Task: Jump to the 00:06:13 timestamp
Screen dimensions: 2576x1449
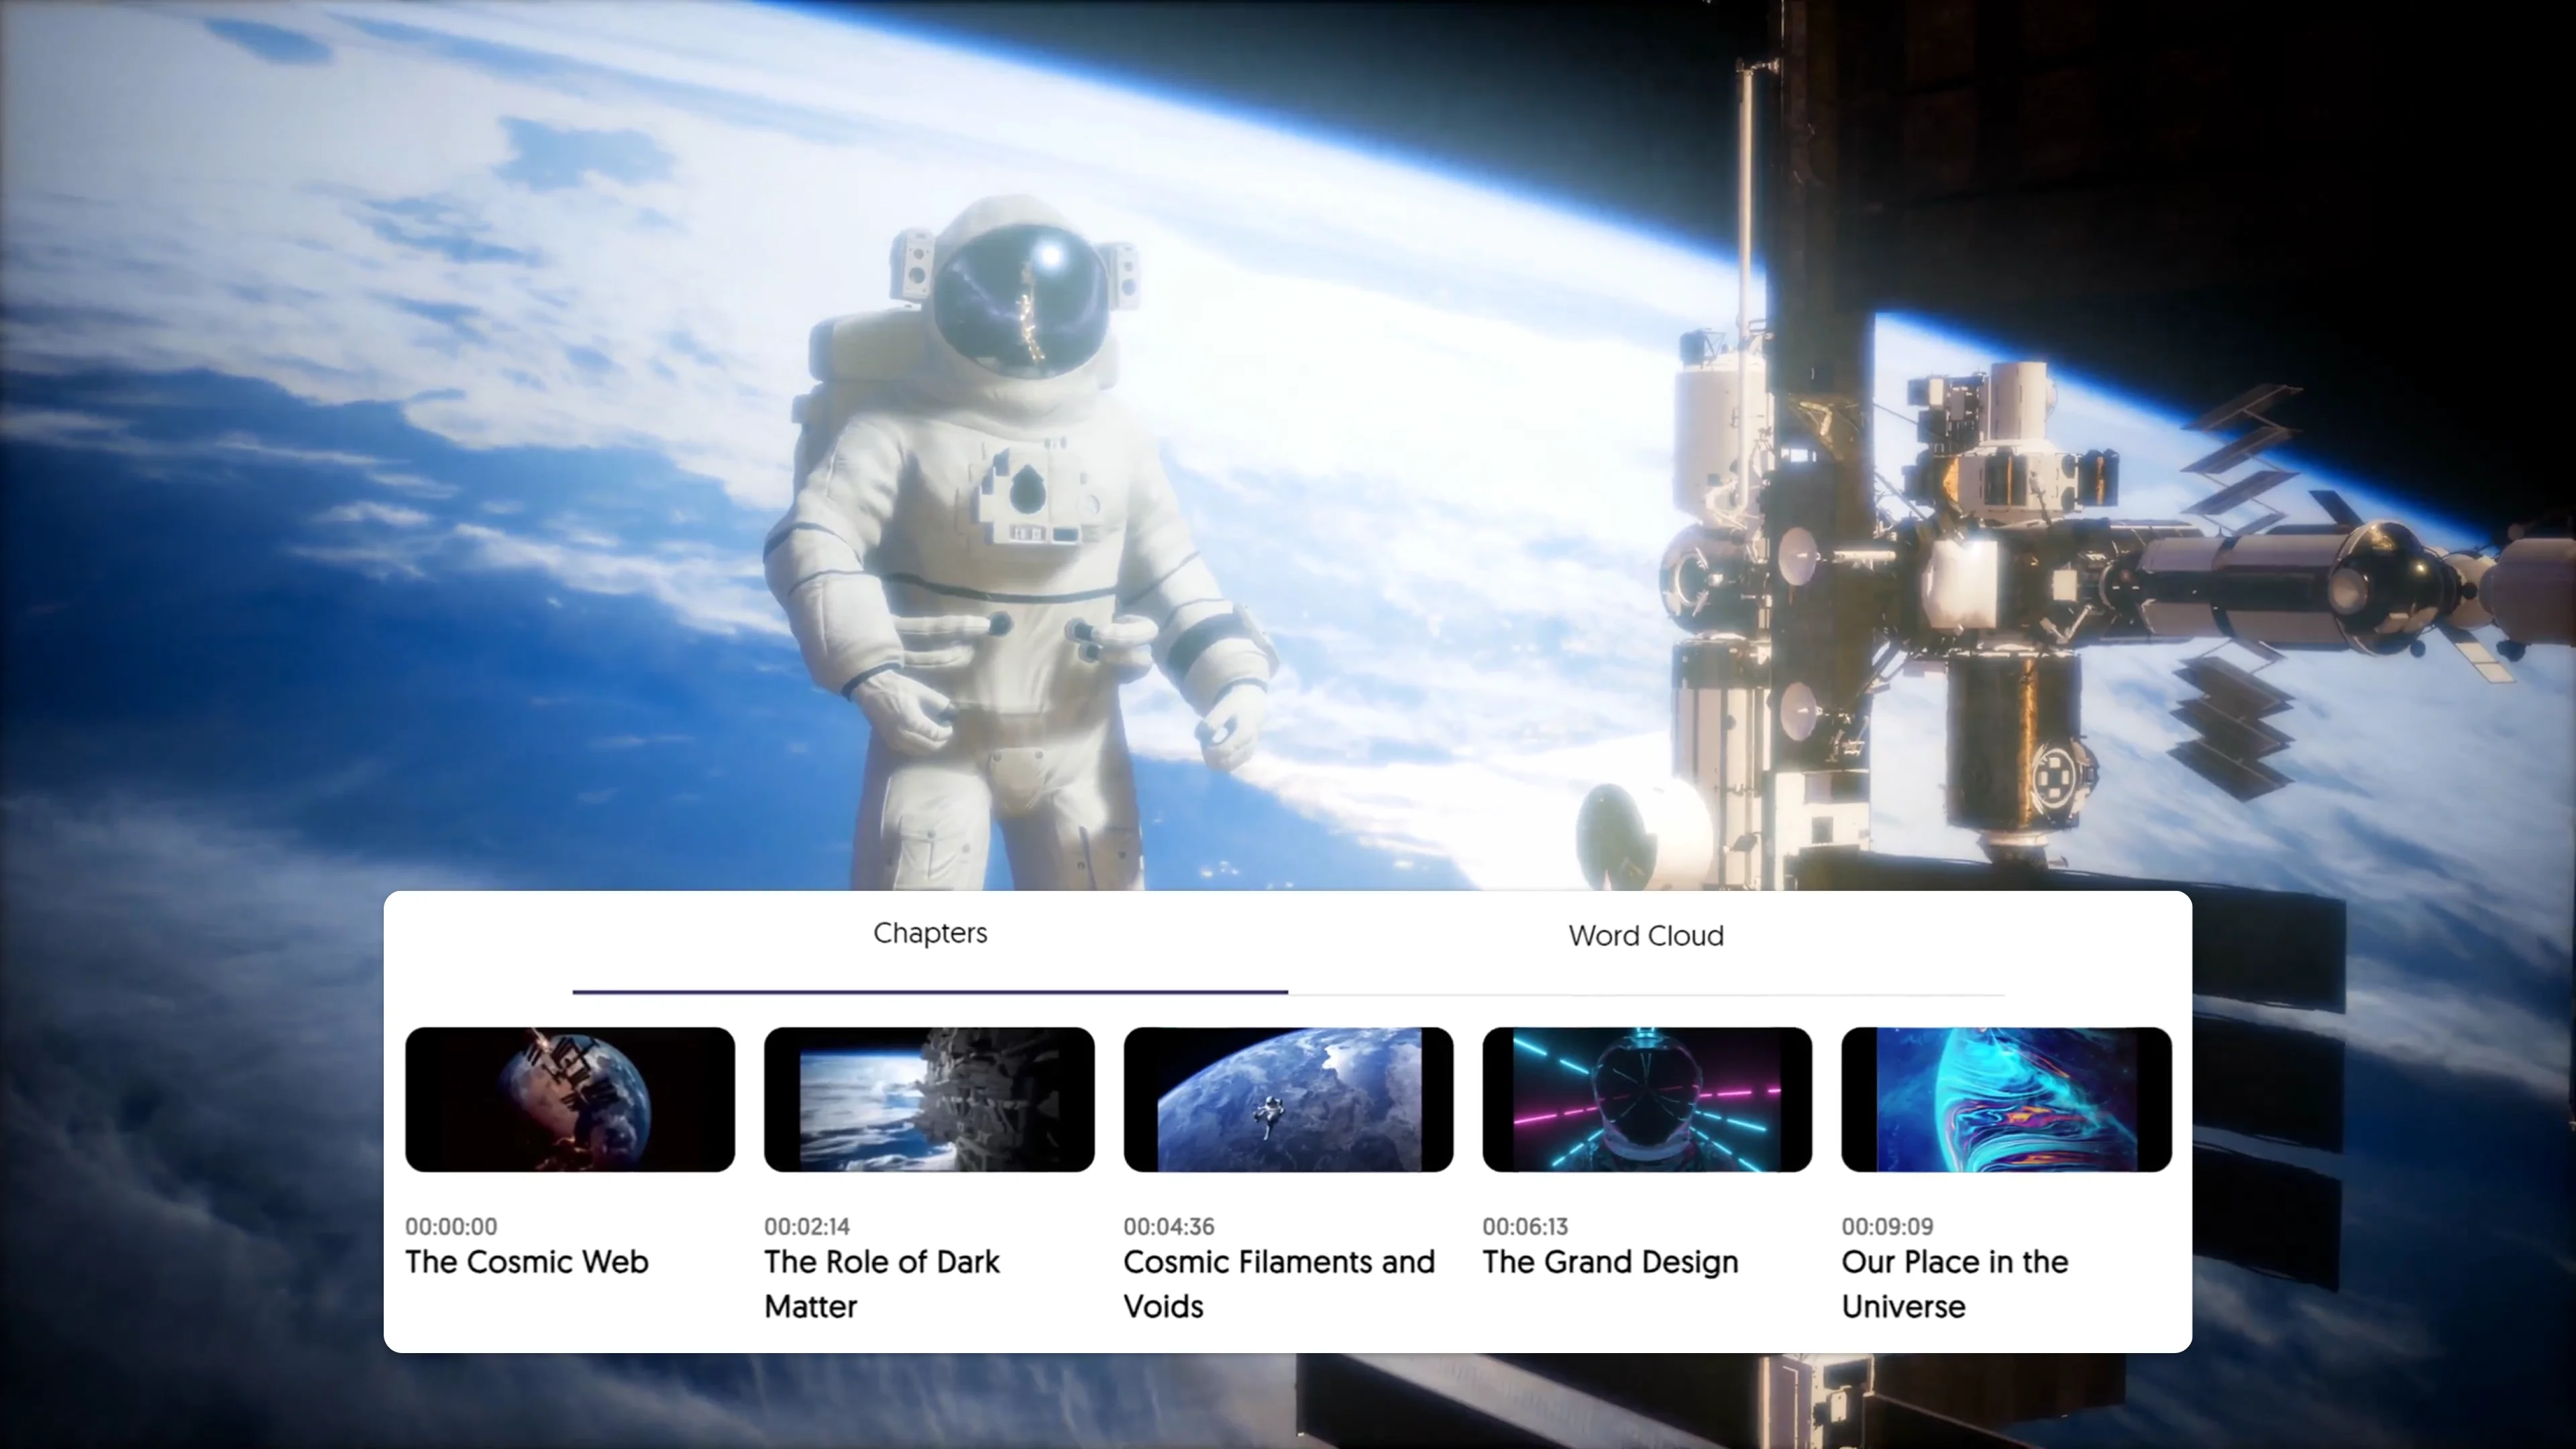Action: coord(1525,1226)
